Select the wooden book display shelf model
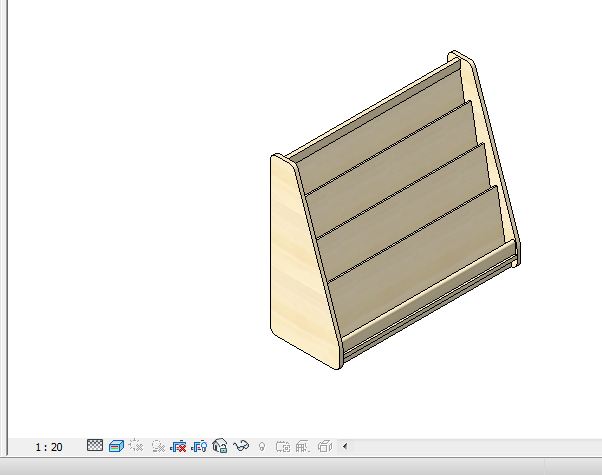The image size is (602, 475). tap(395, 210)
